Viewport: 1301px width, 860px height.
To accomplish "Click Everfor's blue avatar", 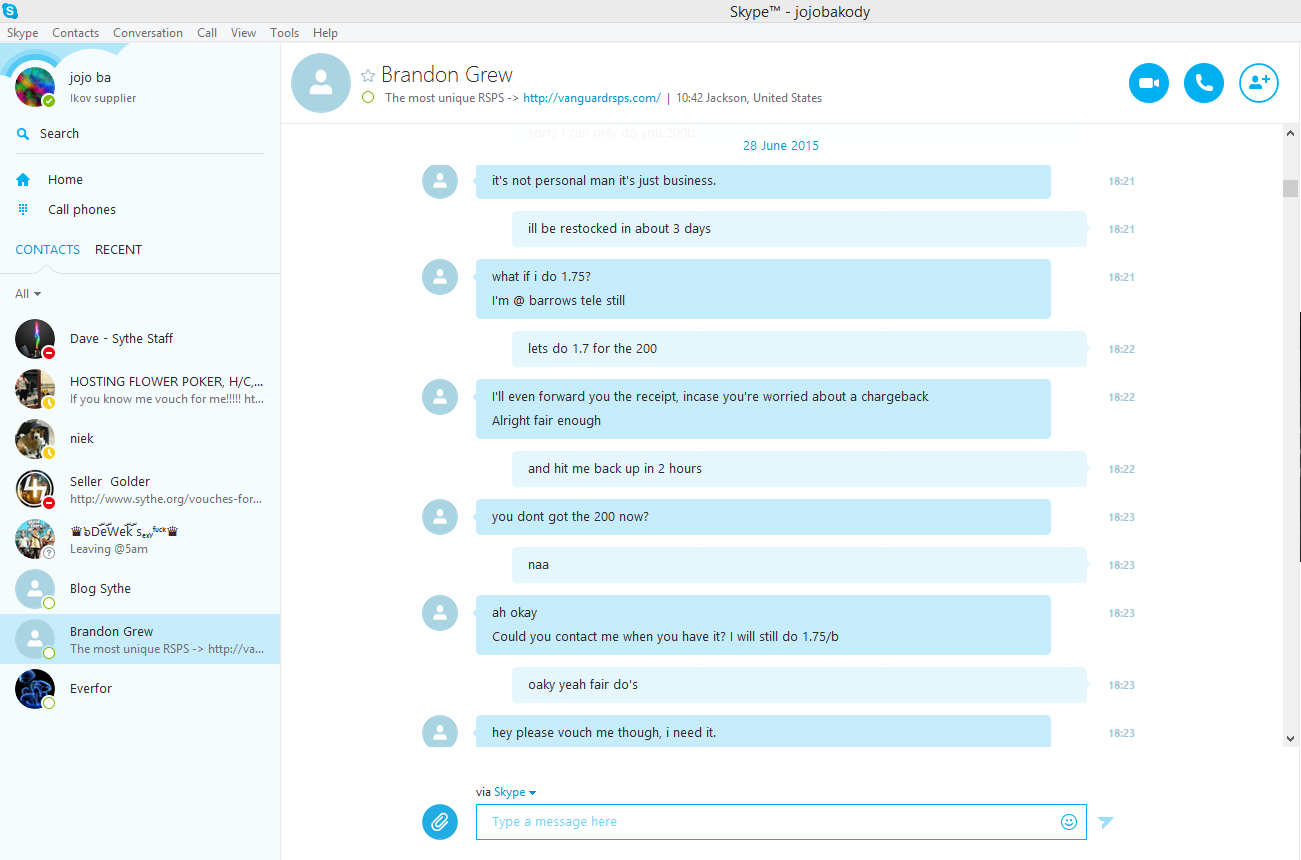I will (x=35, y=689).
